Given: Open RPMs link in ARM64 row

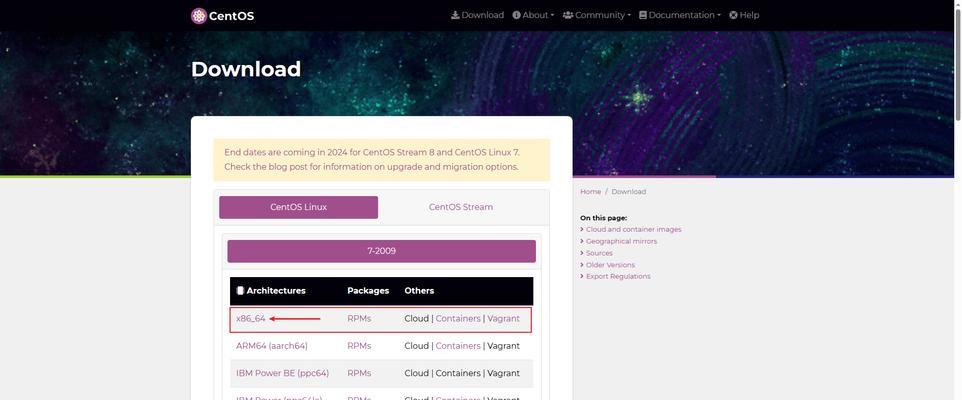Looking at the screenshot, I should 359,346.
